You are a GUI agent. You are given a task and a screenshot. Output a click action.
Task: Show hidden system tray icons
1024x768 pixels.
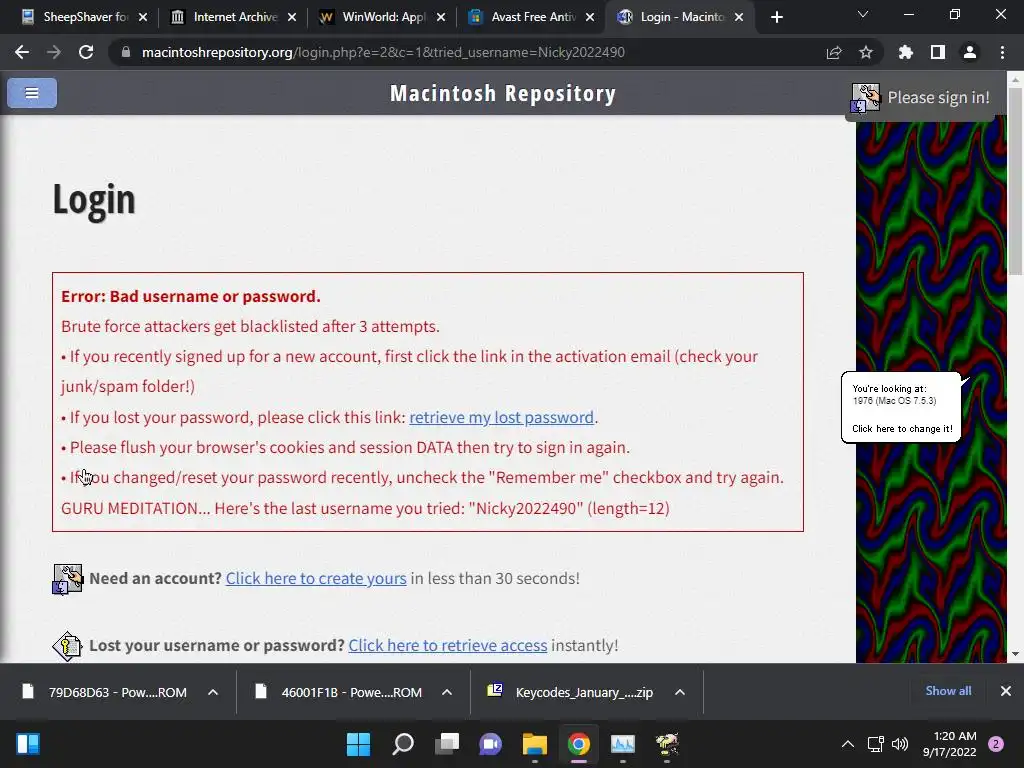pyautogui.click(x=848, y=744)
